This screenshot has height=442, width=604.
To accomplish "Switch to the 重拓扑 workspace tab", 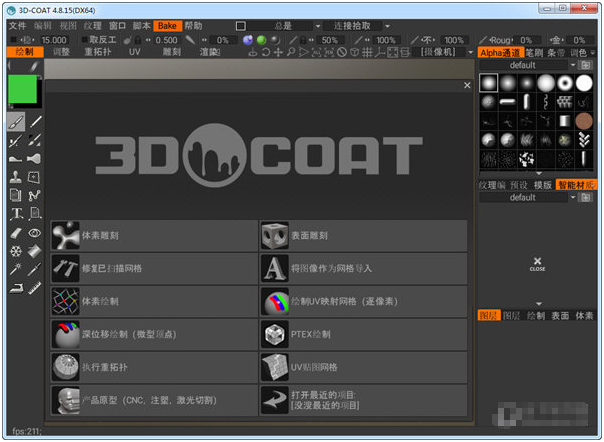I will 98,52.
